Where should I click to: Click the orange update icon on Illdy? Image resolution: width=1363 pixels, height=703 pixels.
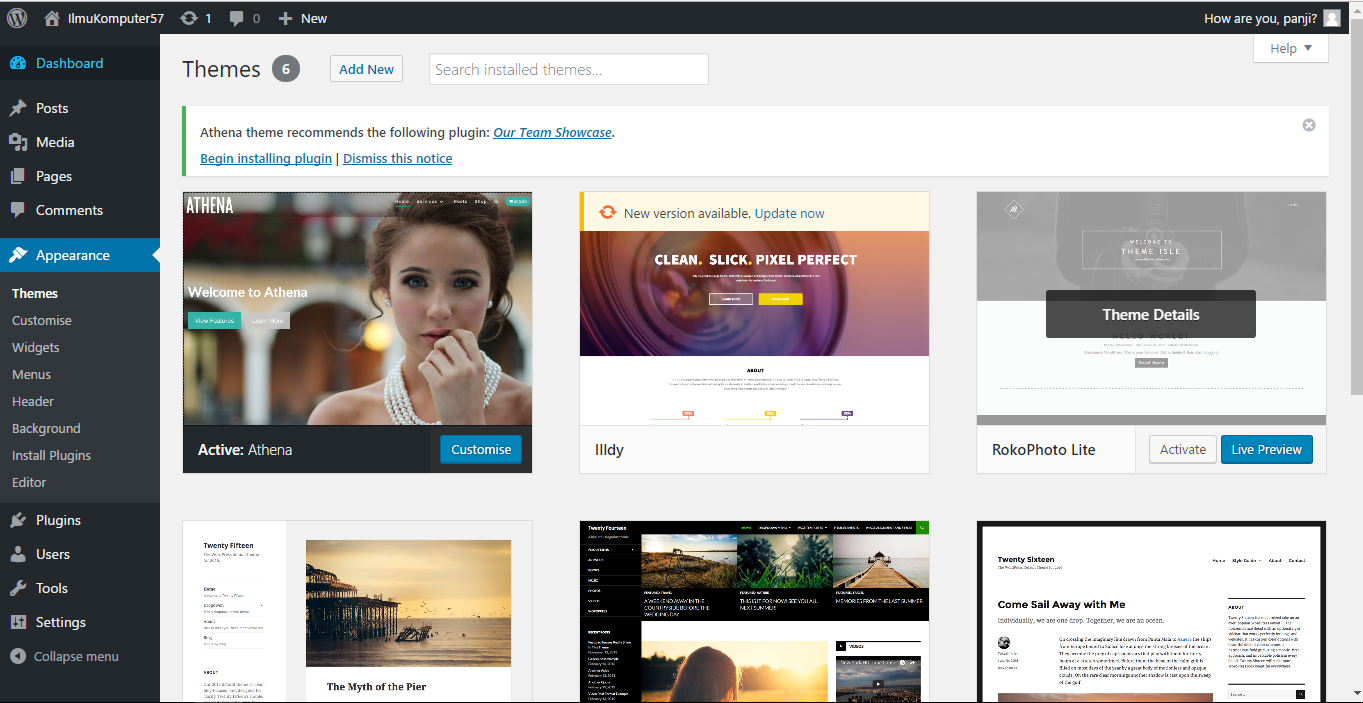click(x=607, y=212)
